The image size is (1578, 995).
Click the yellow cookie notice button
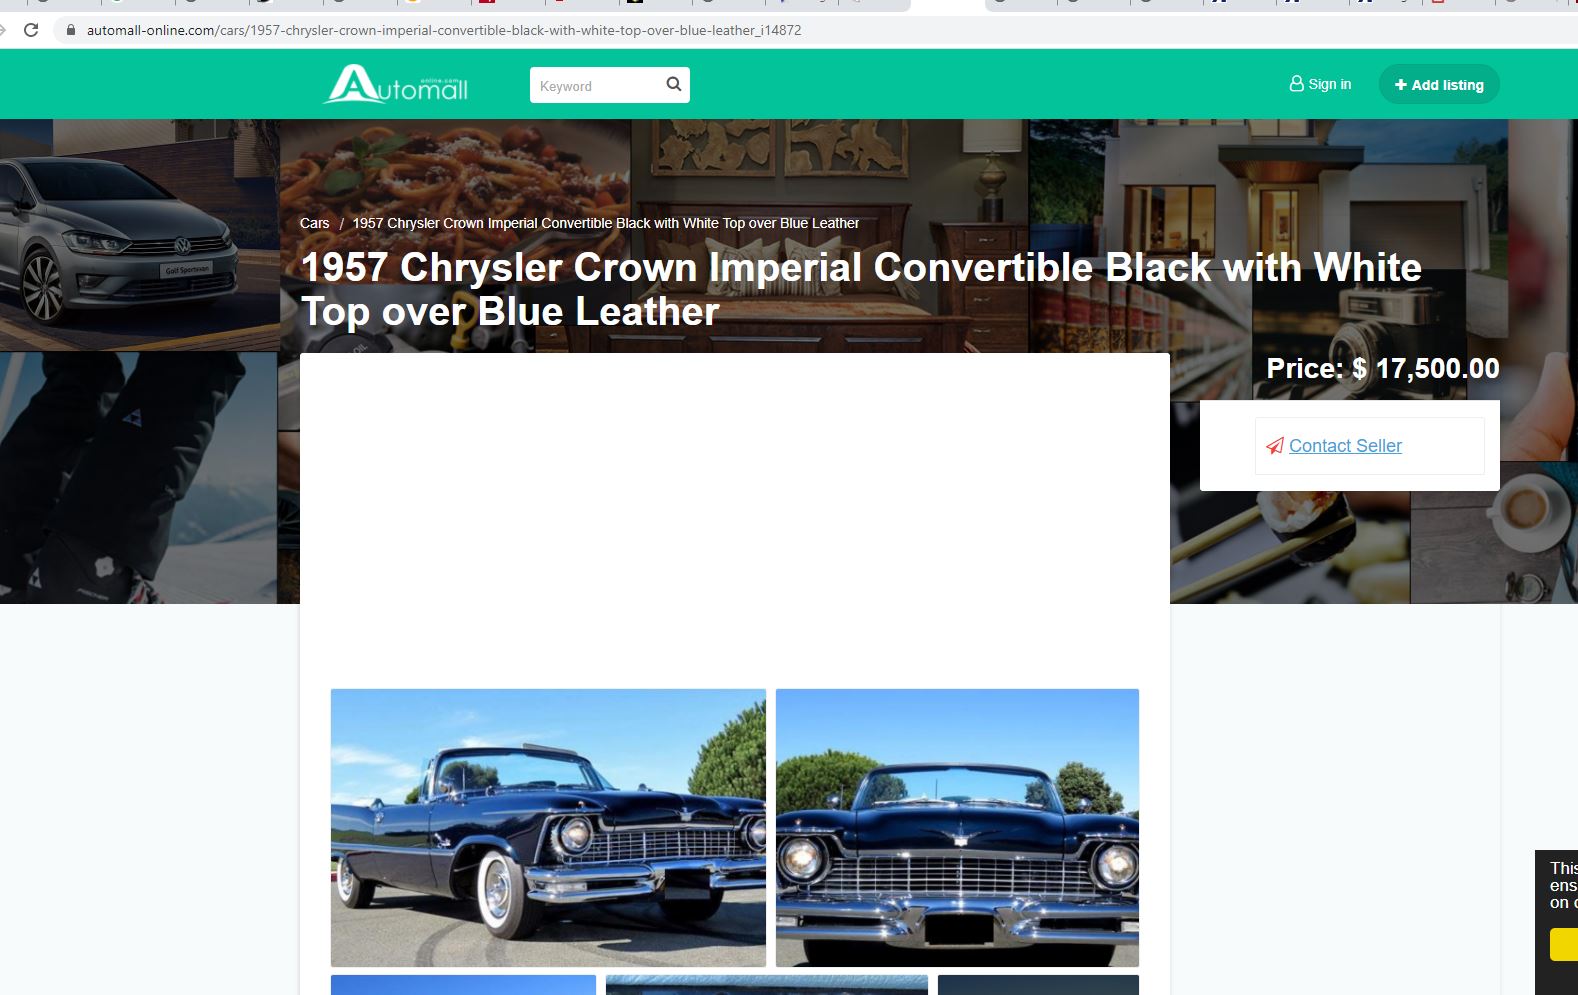(1564, 944)
